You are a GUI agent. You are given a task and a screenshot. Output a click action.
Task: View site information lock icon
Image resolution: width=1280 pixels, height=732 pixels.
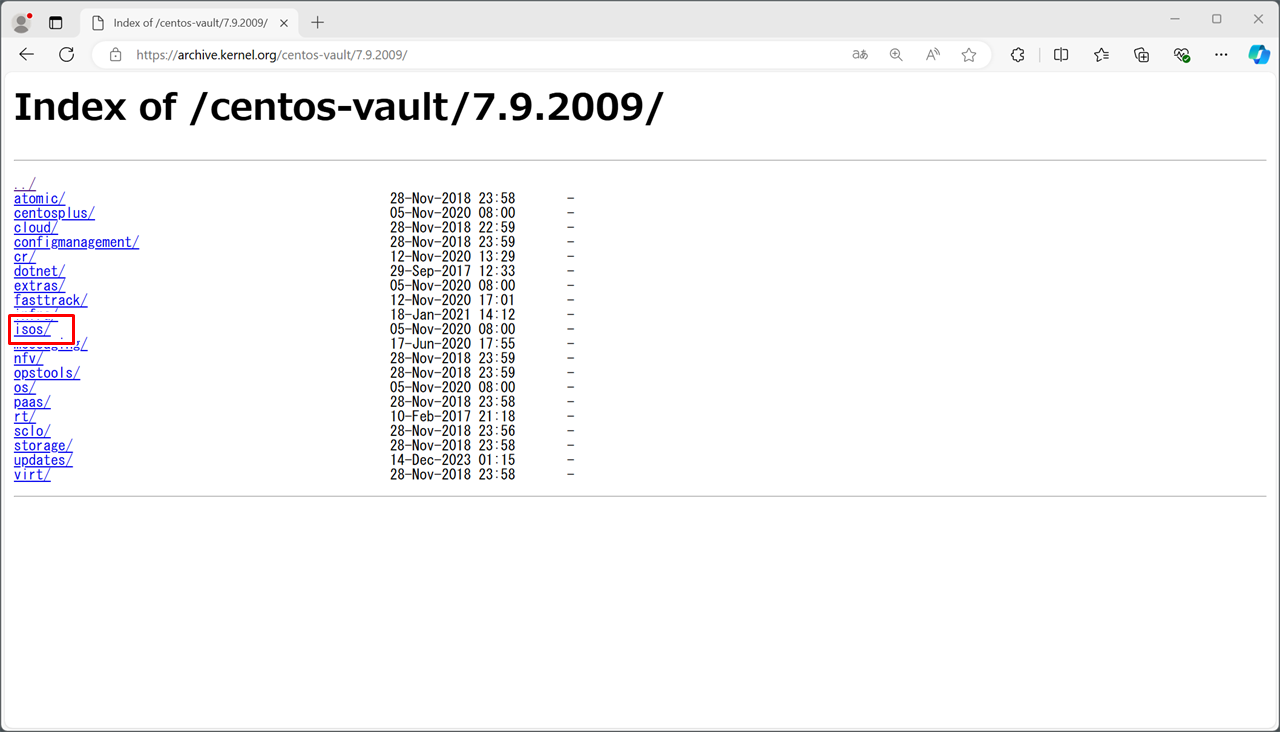115,55
